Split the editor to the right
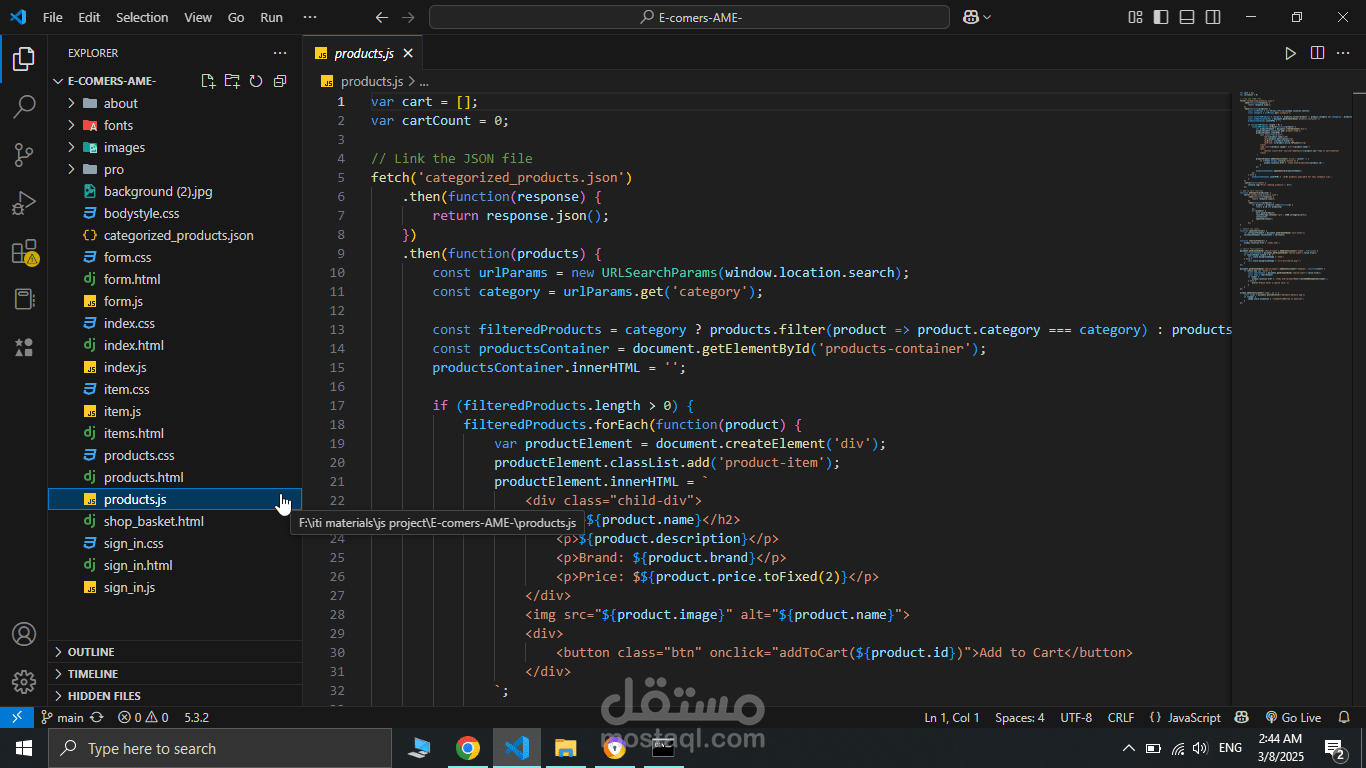Screen dimensions: 1366x768 (x=1317, y=53)
